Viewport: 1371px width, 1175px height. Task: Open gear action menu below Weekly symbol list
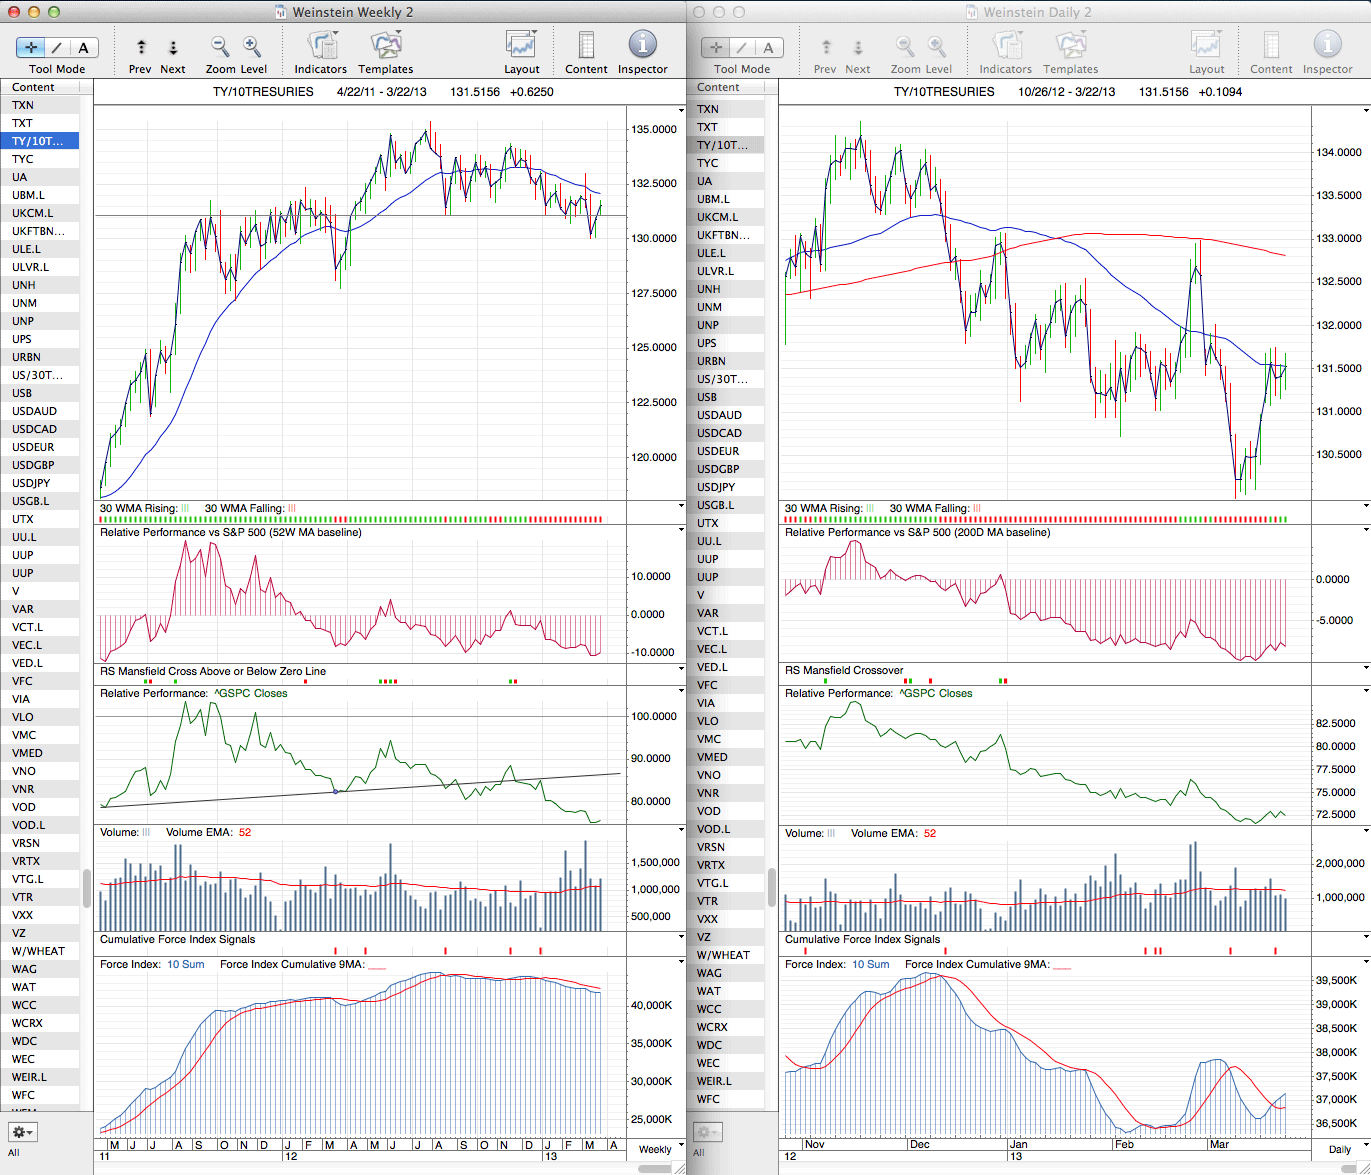pos(22,1132)
